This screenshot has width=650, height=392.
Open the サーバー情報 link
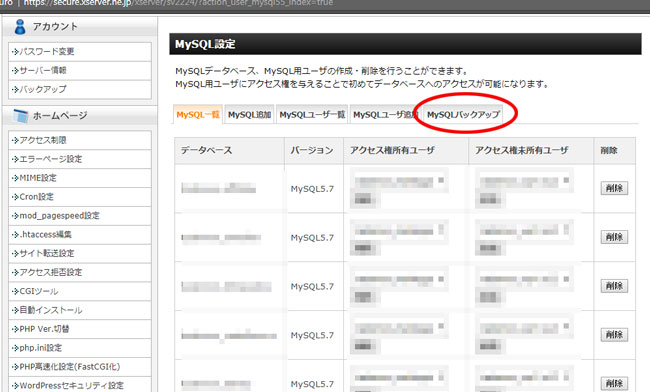tap(80, 70)
